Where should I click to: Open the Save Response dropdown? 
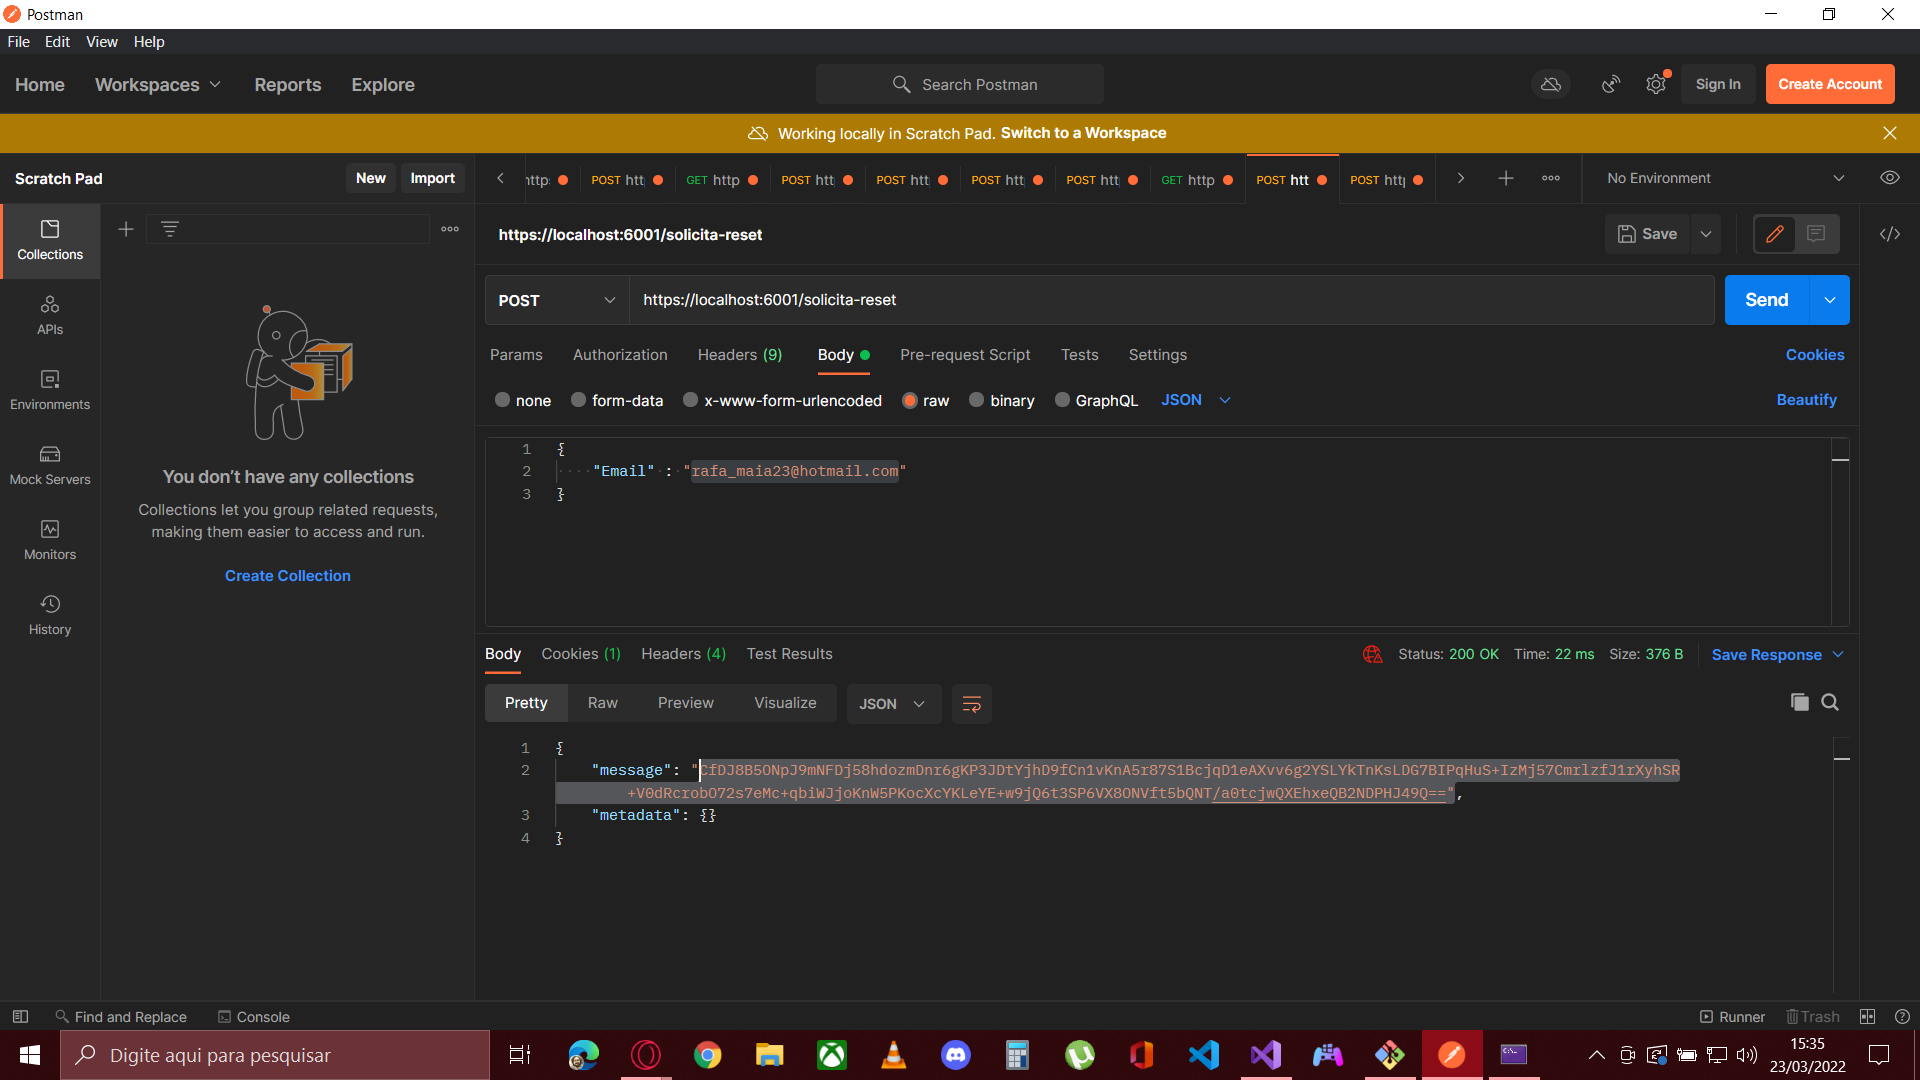(1777, 654)
